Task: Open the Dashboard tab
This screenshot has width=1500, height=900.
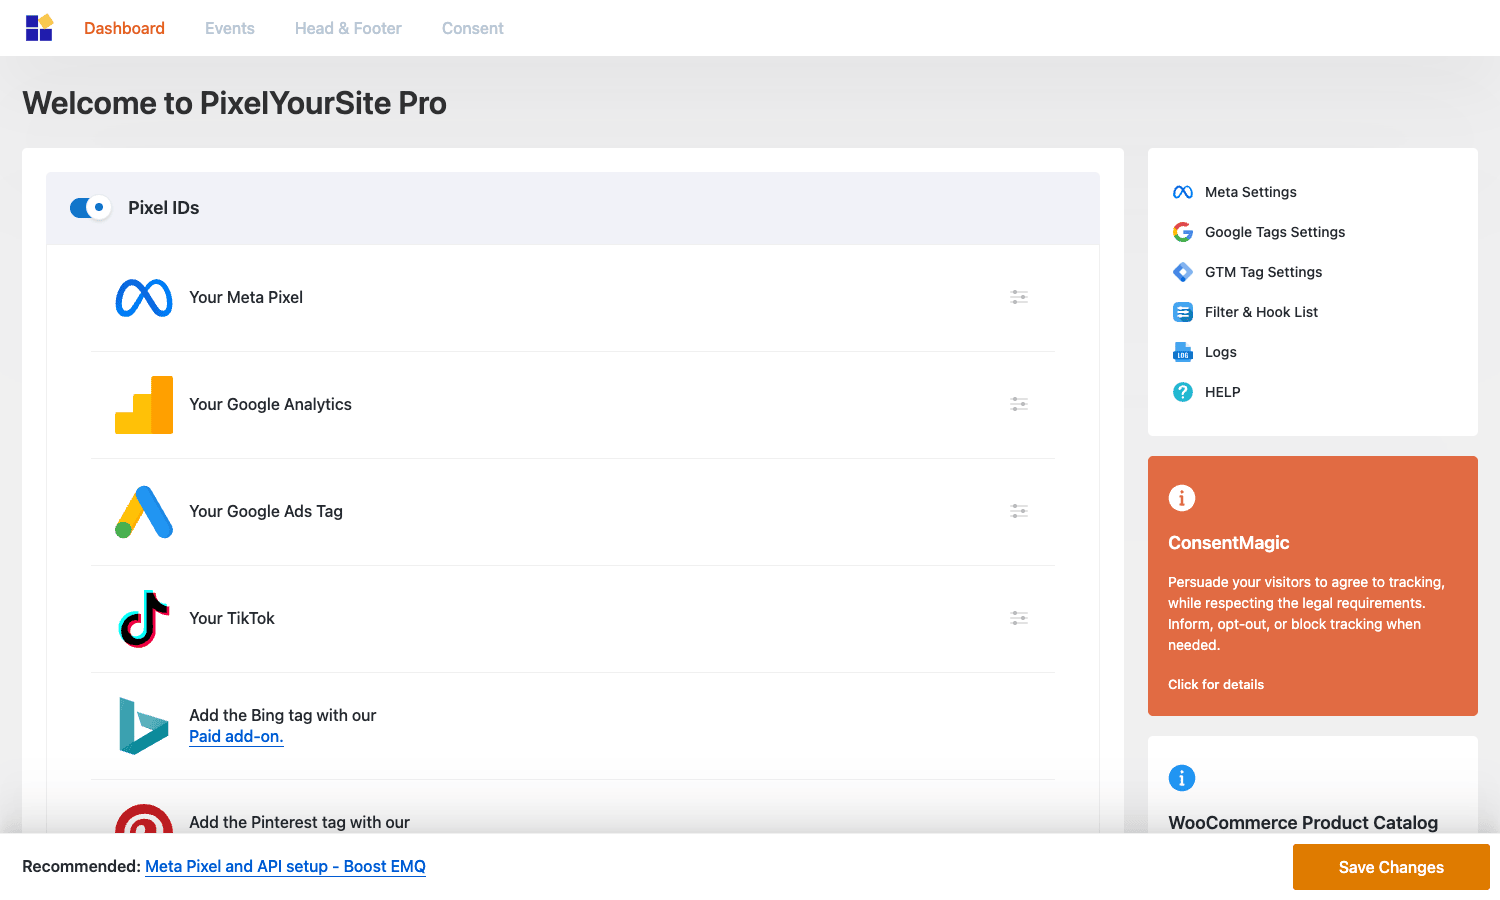Action: pyautogui.click(x=124, y=28)
